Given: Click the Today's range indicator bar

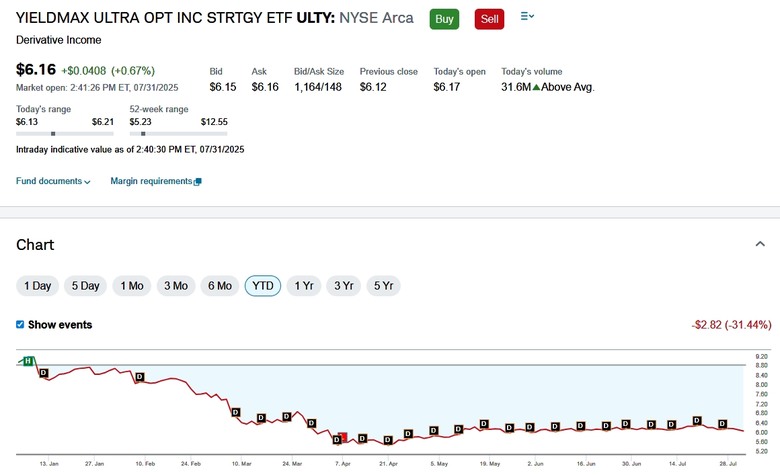Looking at the screenshot, I should 65,134.
